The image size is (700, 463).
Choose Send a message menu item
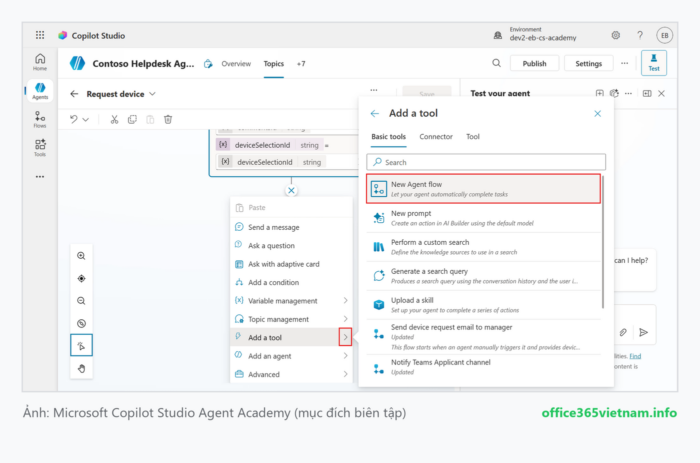[x=291, y=227]
